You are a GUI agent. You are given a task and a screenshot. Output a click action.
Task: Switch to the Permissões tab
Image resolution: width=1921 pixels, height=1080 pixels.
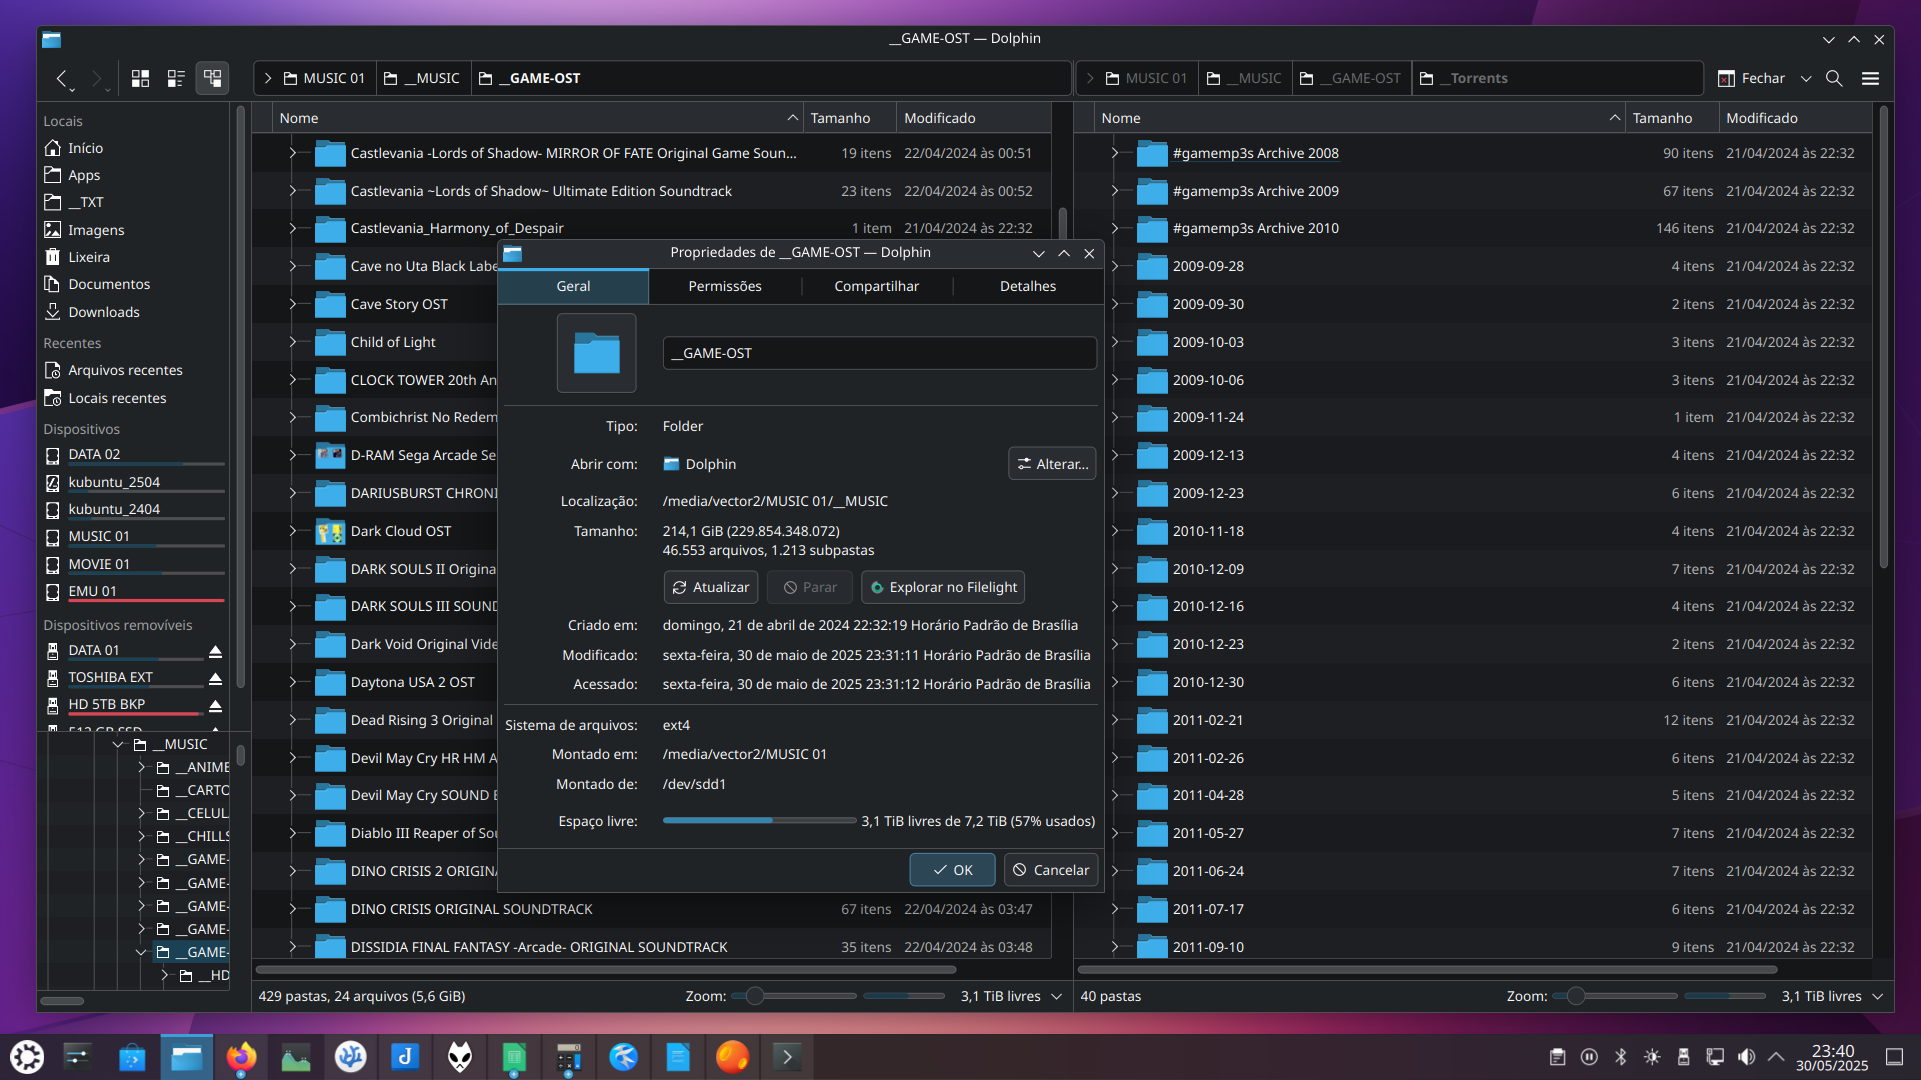[725, 286]
